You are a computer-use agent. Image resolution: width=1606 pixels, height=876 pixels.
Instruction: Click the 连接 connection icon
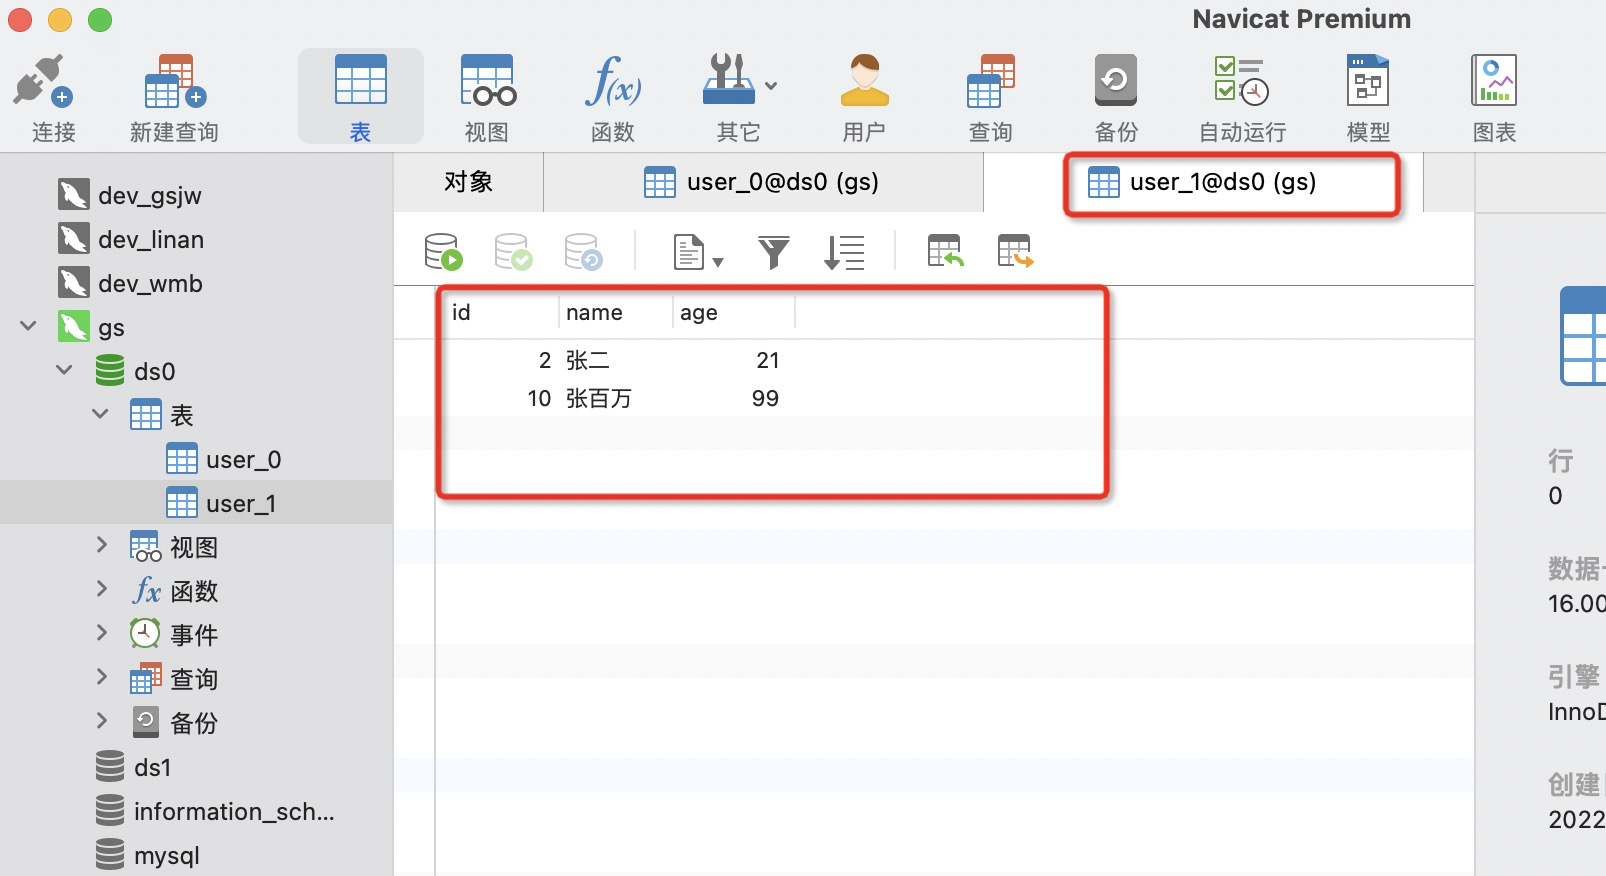point(42,81)
